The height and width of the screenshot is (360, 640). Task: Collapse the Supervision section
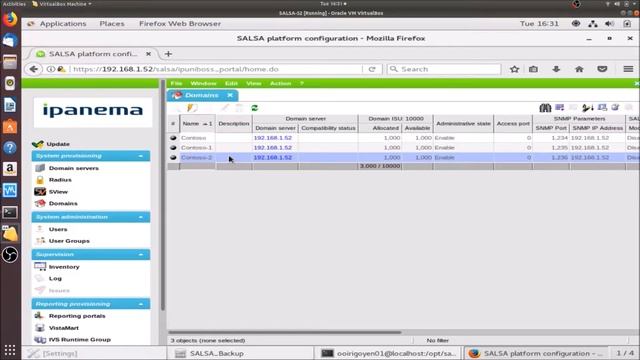pyautogui.click(x=141, y=254)
